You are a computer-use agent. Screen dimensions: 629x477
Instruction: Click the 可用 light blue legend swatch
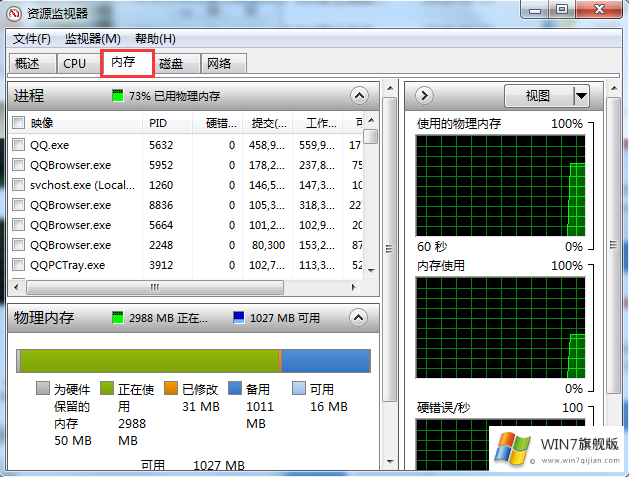[x=299, y=388]
